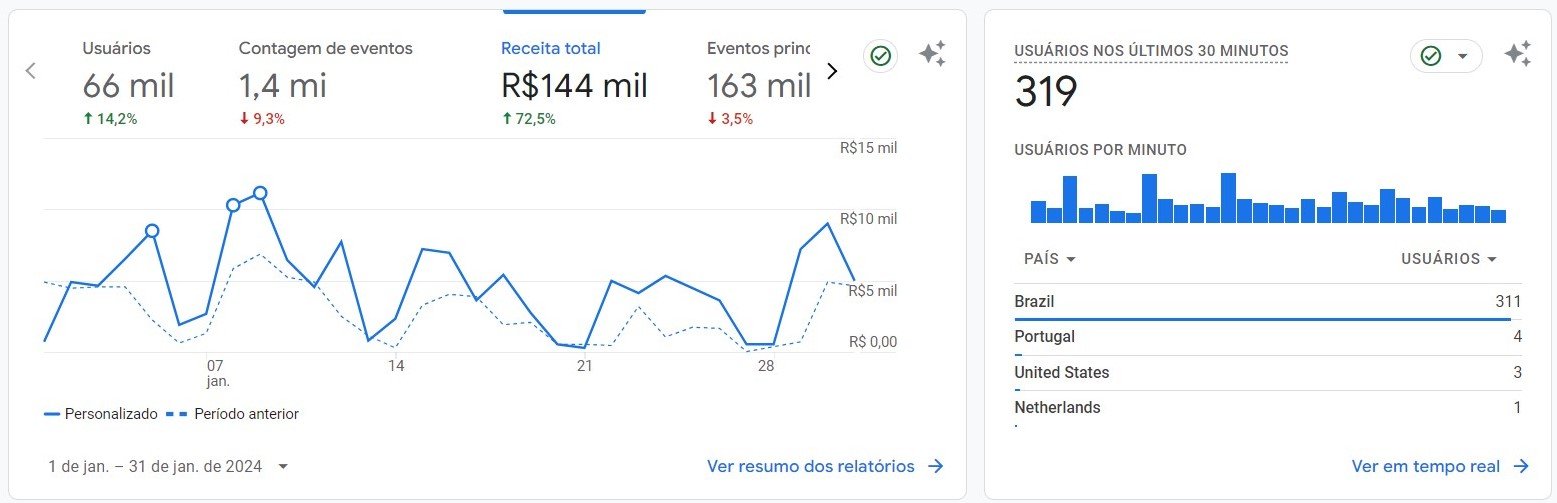Click the arrow beside Ver resumo dos relatórios
Viewport: 1557px width, 503px height.
pyautogui.click(x=936, y=466)
